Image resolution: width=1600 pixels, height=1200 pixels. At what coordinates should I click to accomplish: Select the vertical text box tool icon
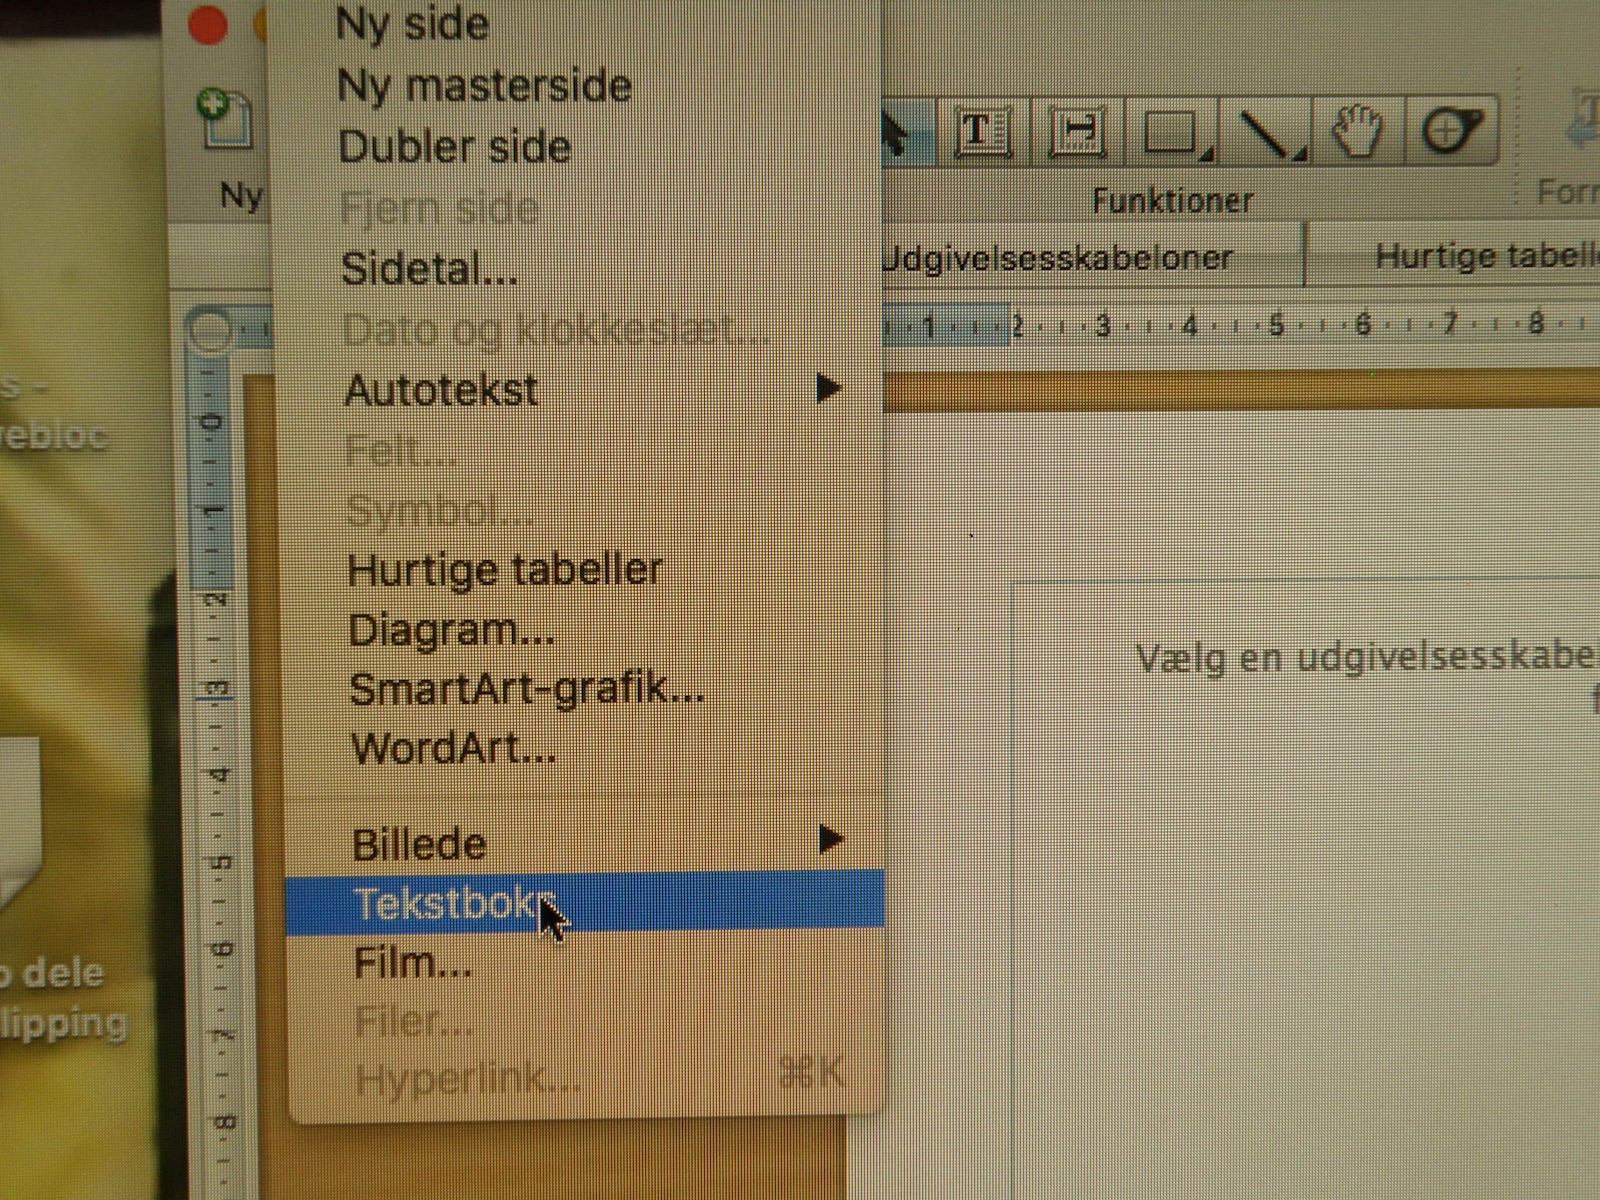(x=1077, y=131)
